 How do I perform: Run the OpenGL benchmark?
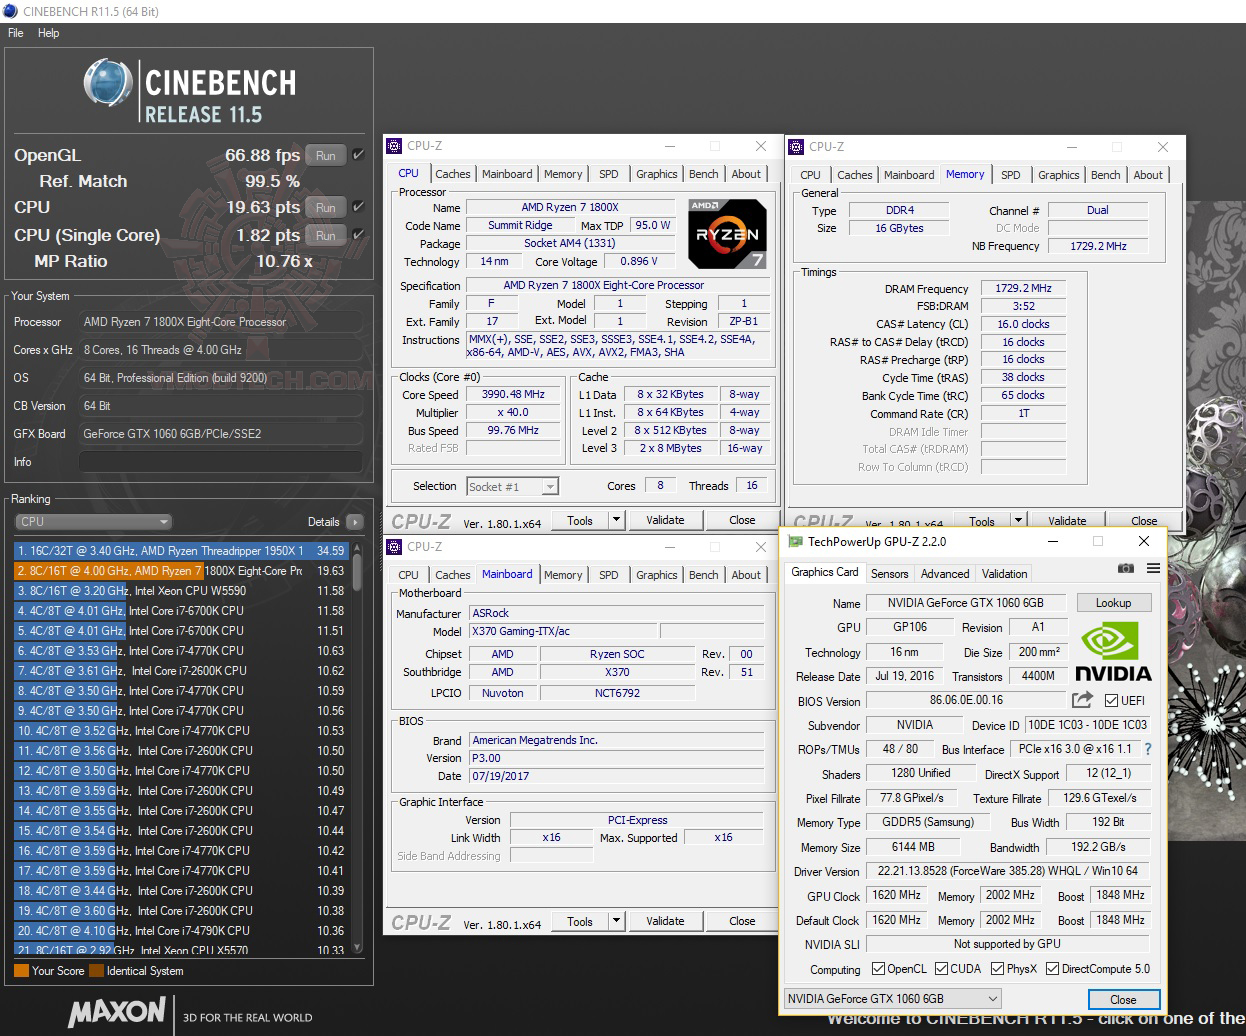pos(326,156)
